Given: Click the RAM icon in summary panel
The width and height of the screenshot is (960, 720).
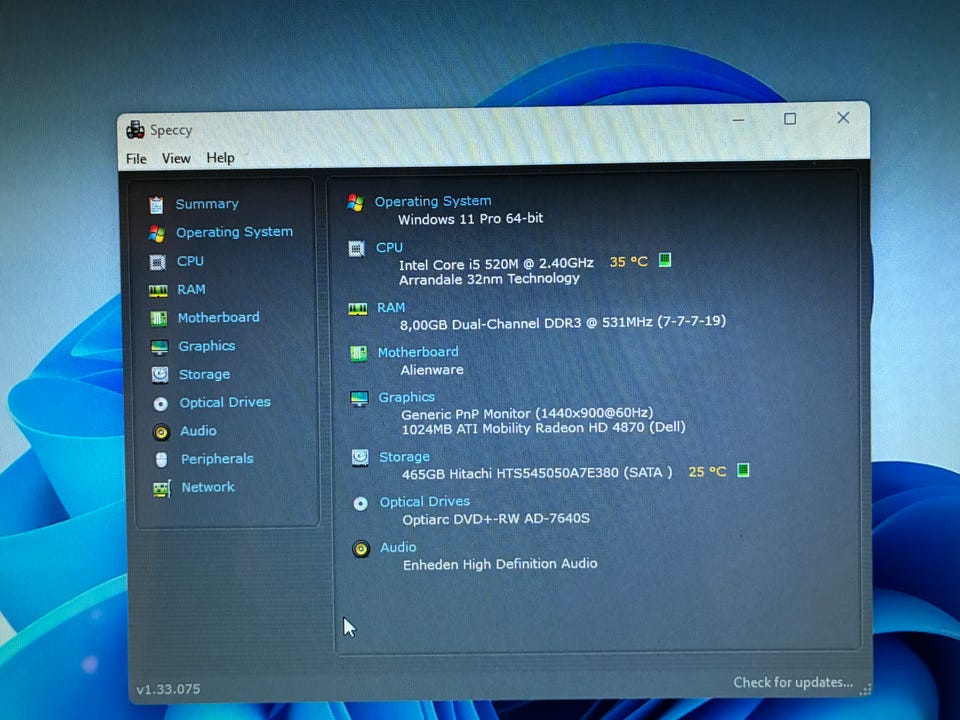Looking at the screenshot, I should click(358, 309).
